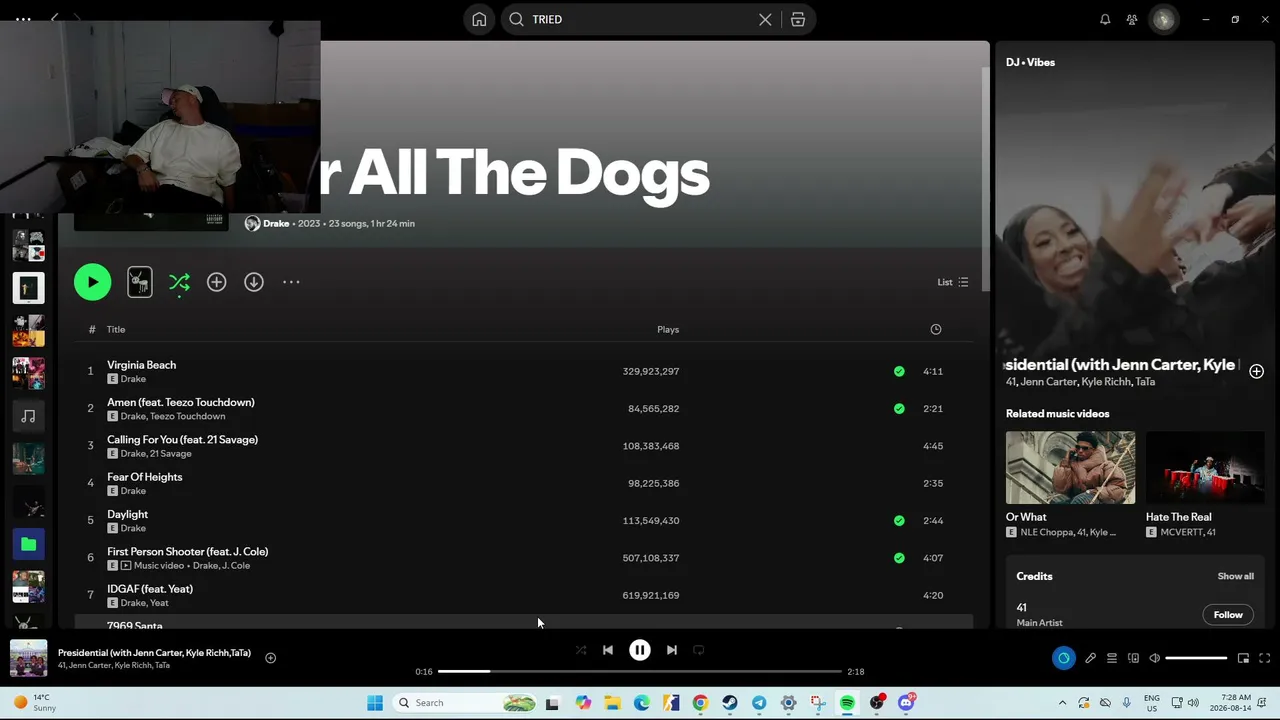Open the Browse icon beside search
Viewport: 1280px width, 720px height.
pos(798,19)
